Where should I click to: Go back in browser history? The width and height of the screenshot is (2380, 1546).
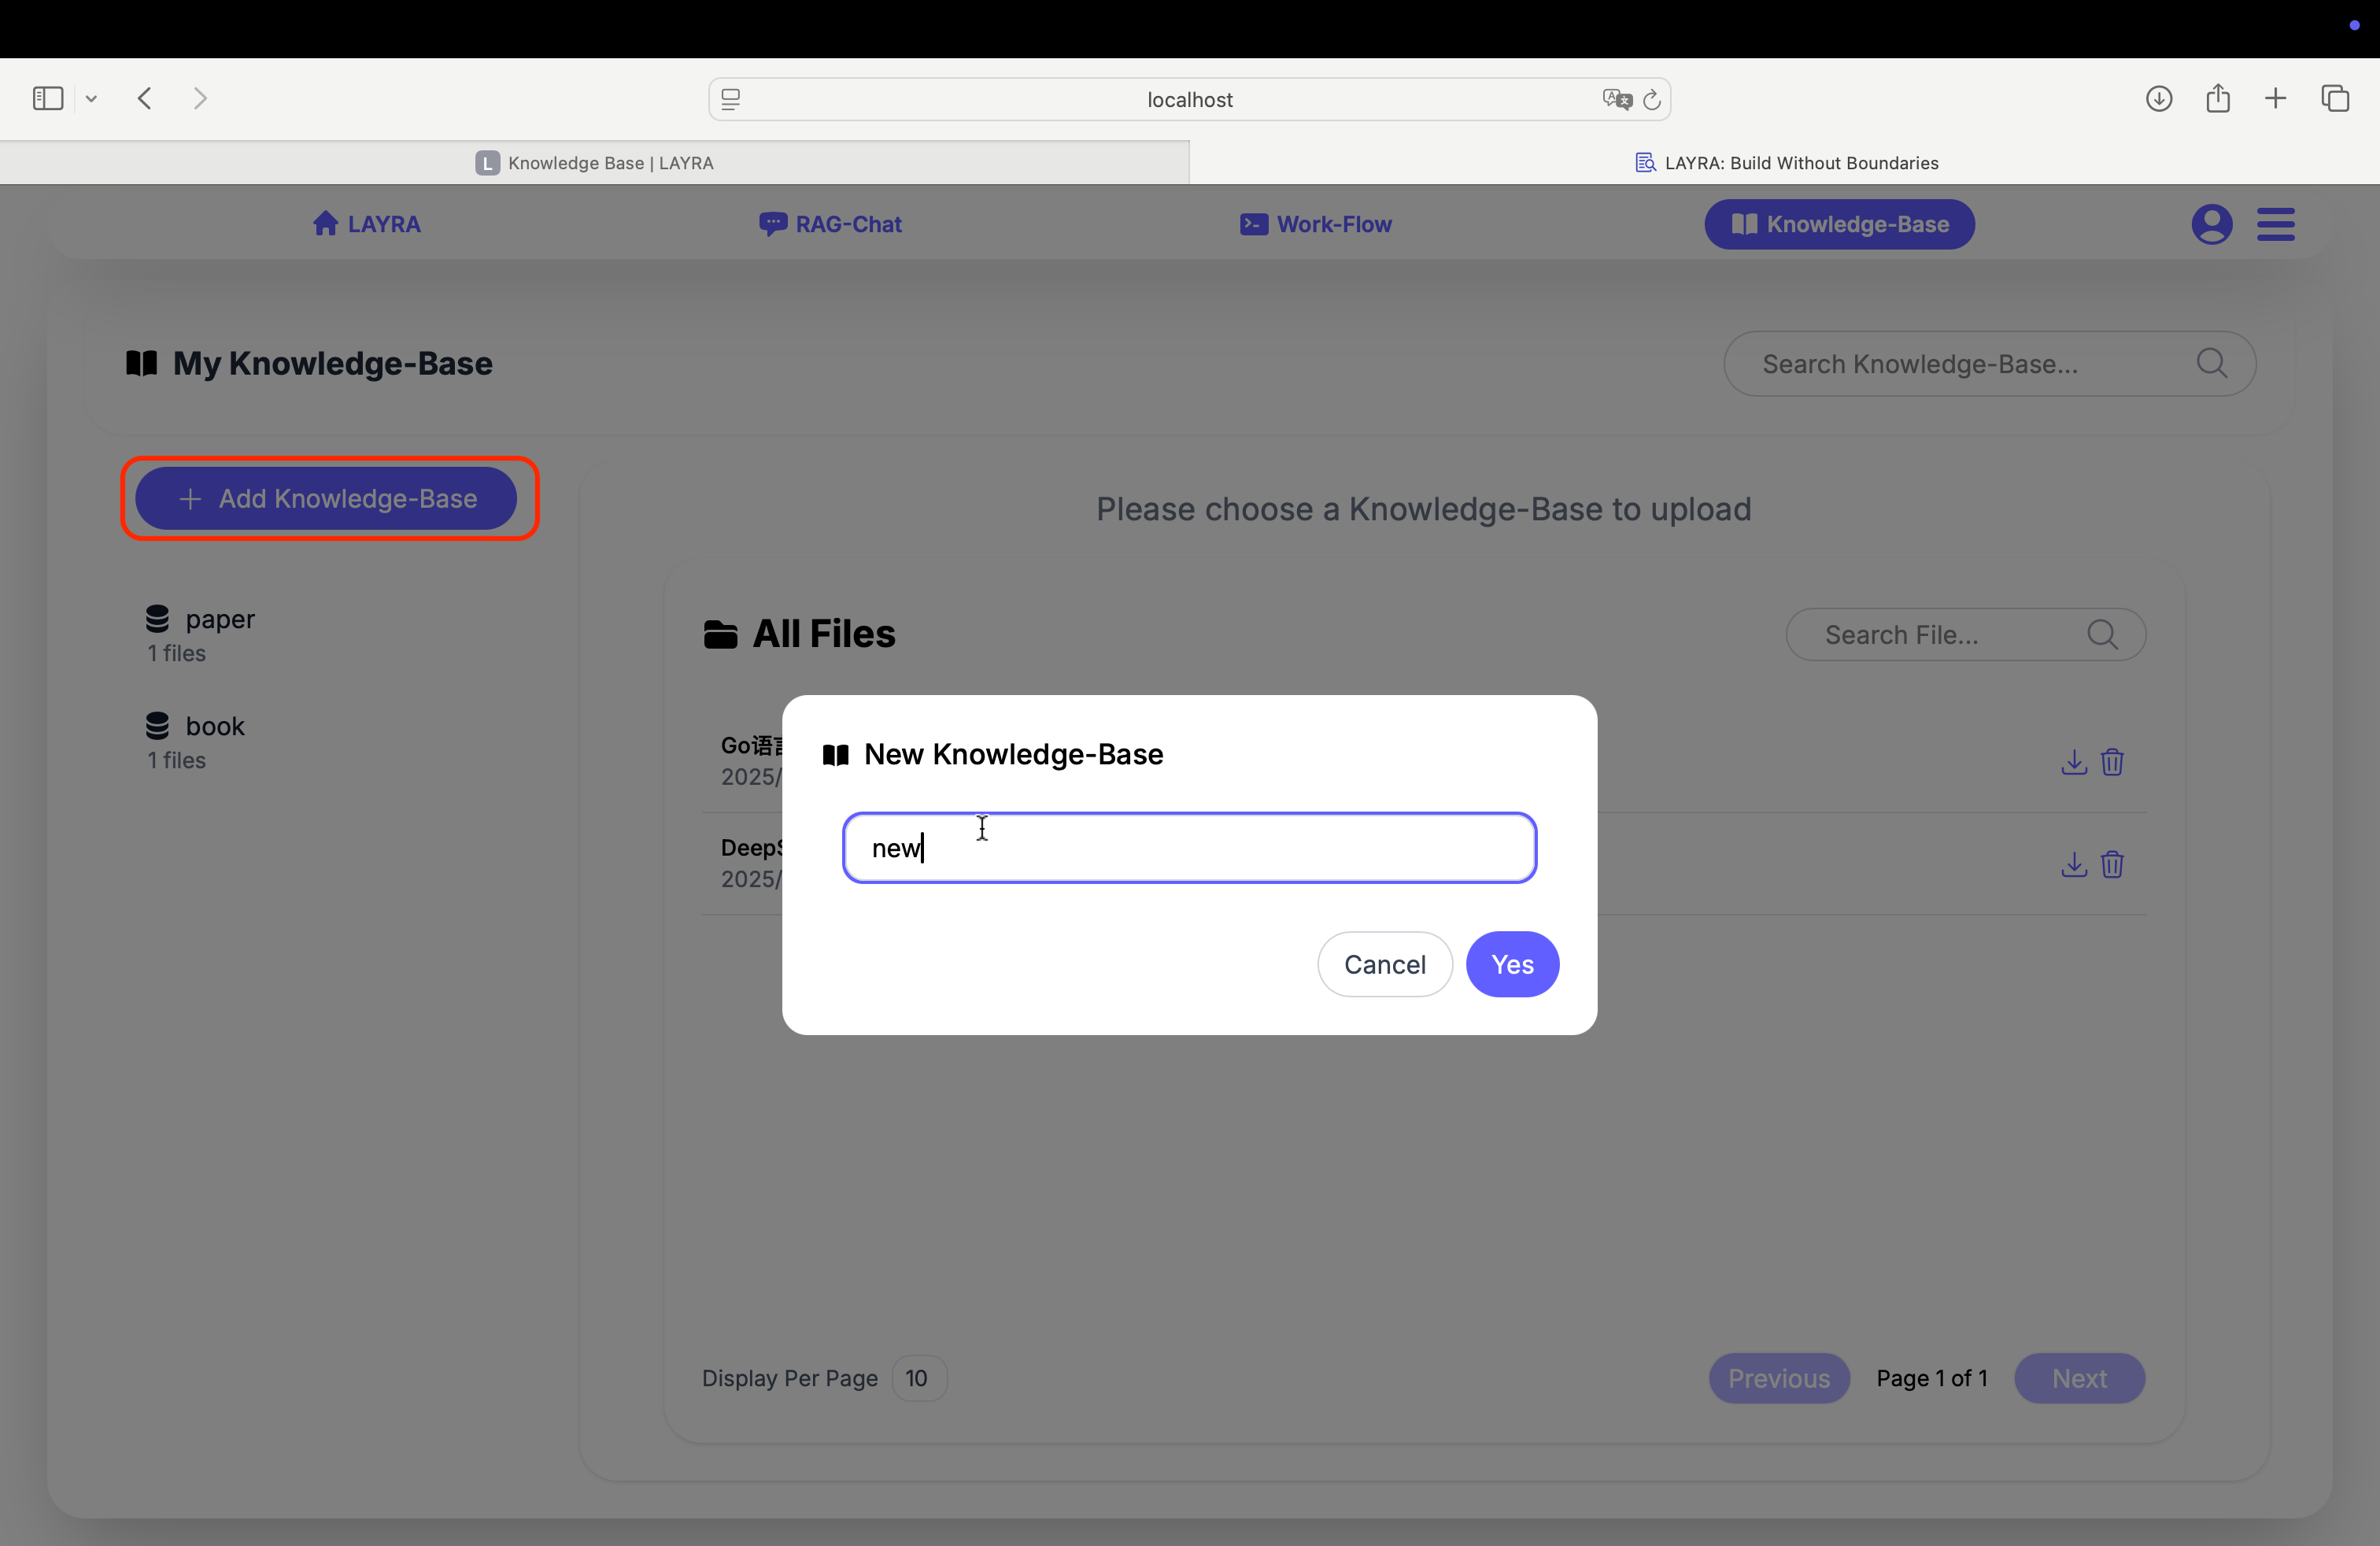point(145,98)
